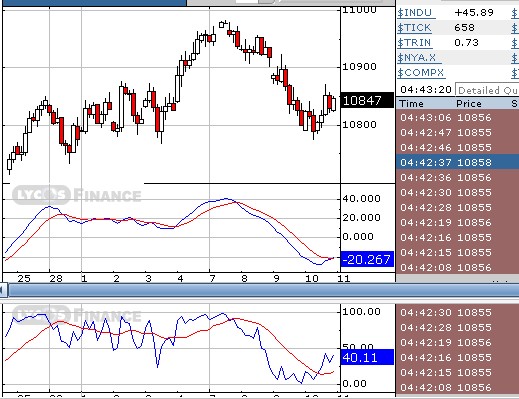
Task: Click the 40.11 stochastic value label
Action: pyautogui.click(x=367, y=357)
